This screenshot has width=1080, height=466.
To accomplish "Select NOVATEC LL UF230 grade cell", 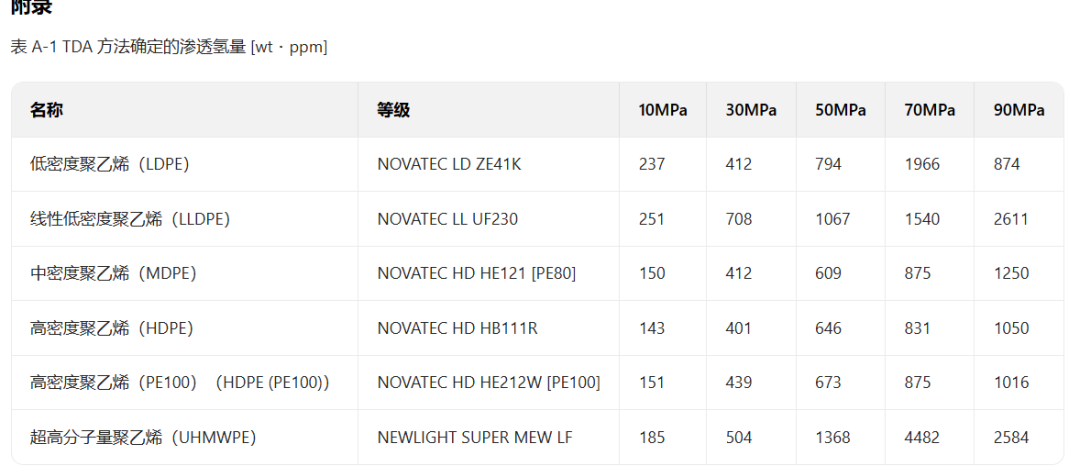I will coord(447,219).
